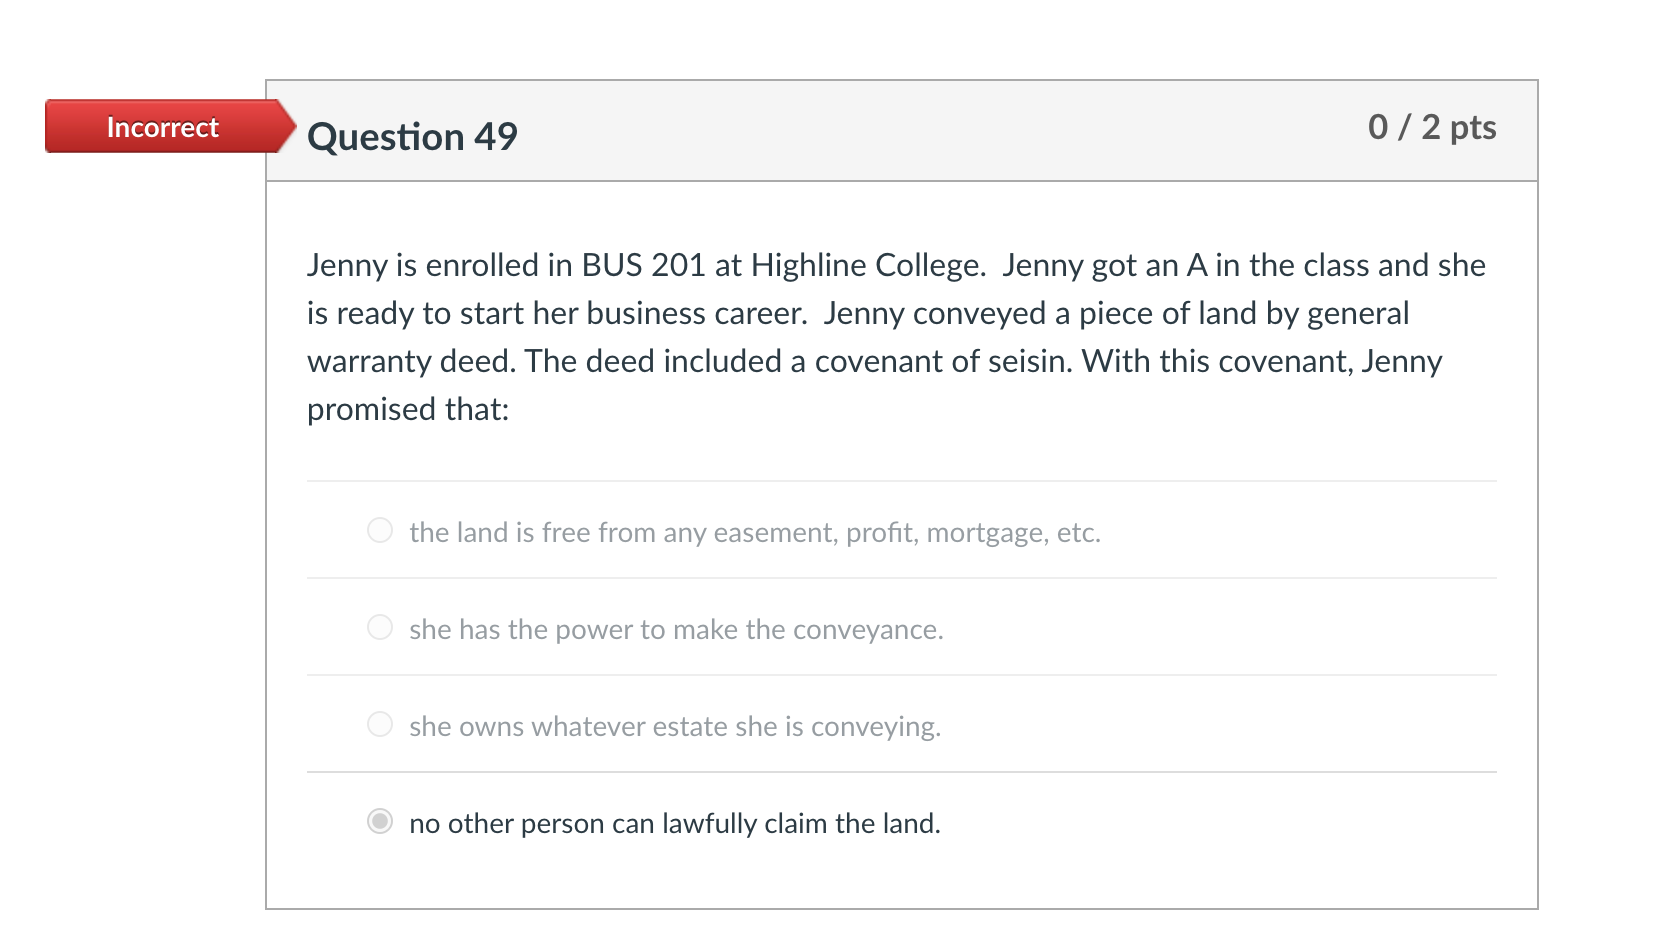Viewport: 1676px width, 952px height.
Task: Click the selected fourth answer text
Action: click(x=676, y=822)
